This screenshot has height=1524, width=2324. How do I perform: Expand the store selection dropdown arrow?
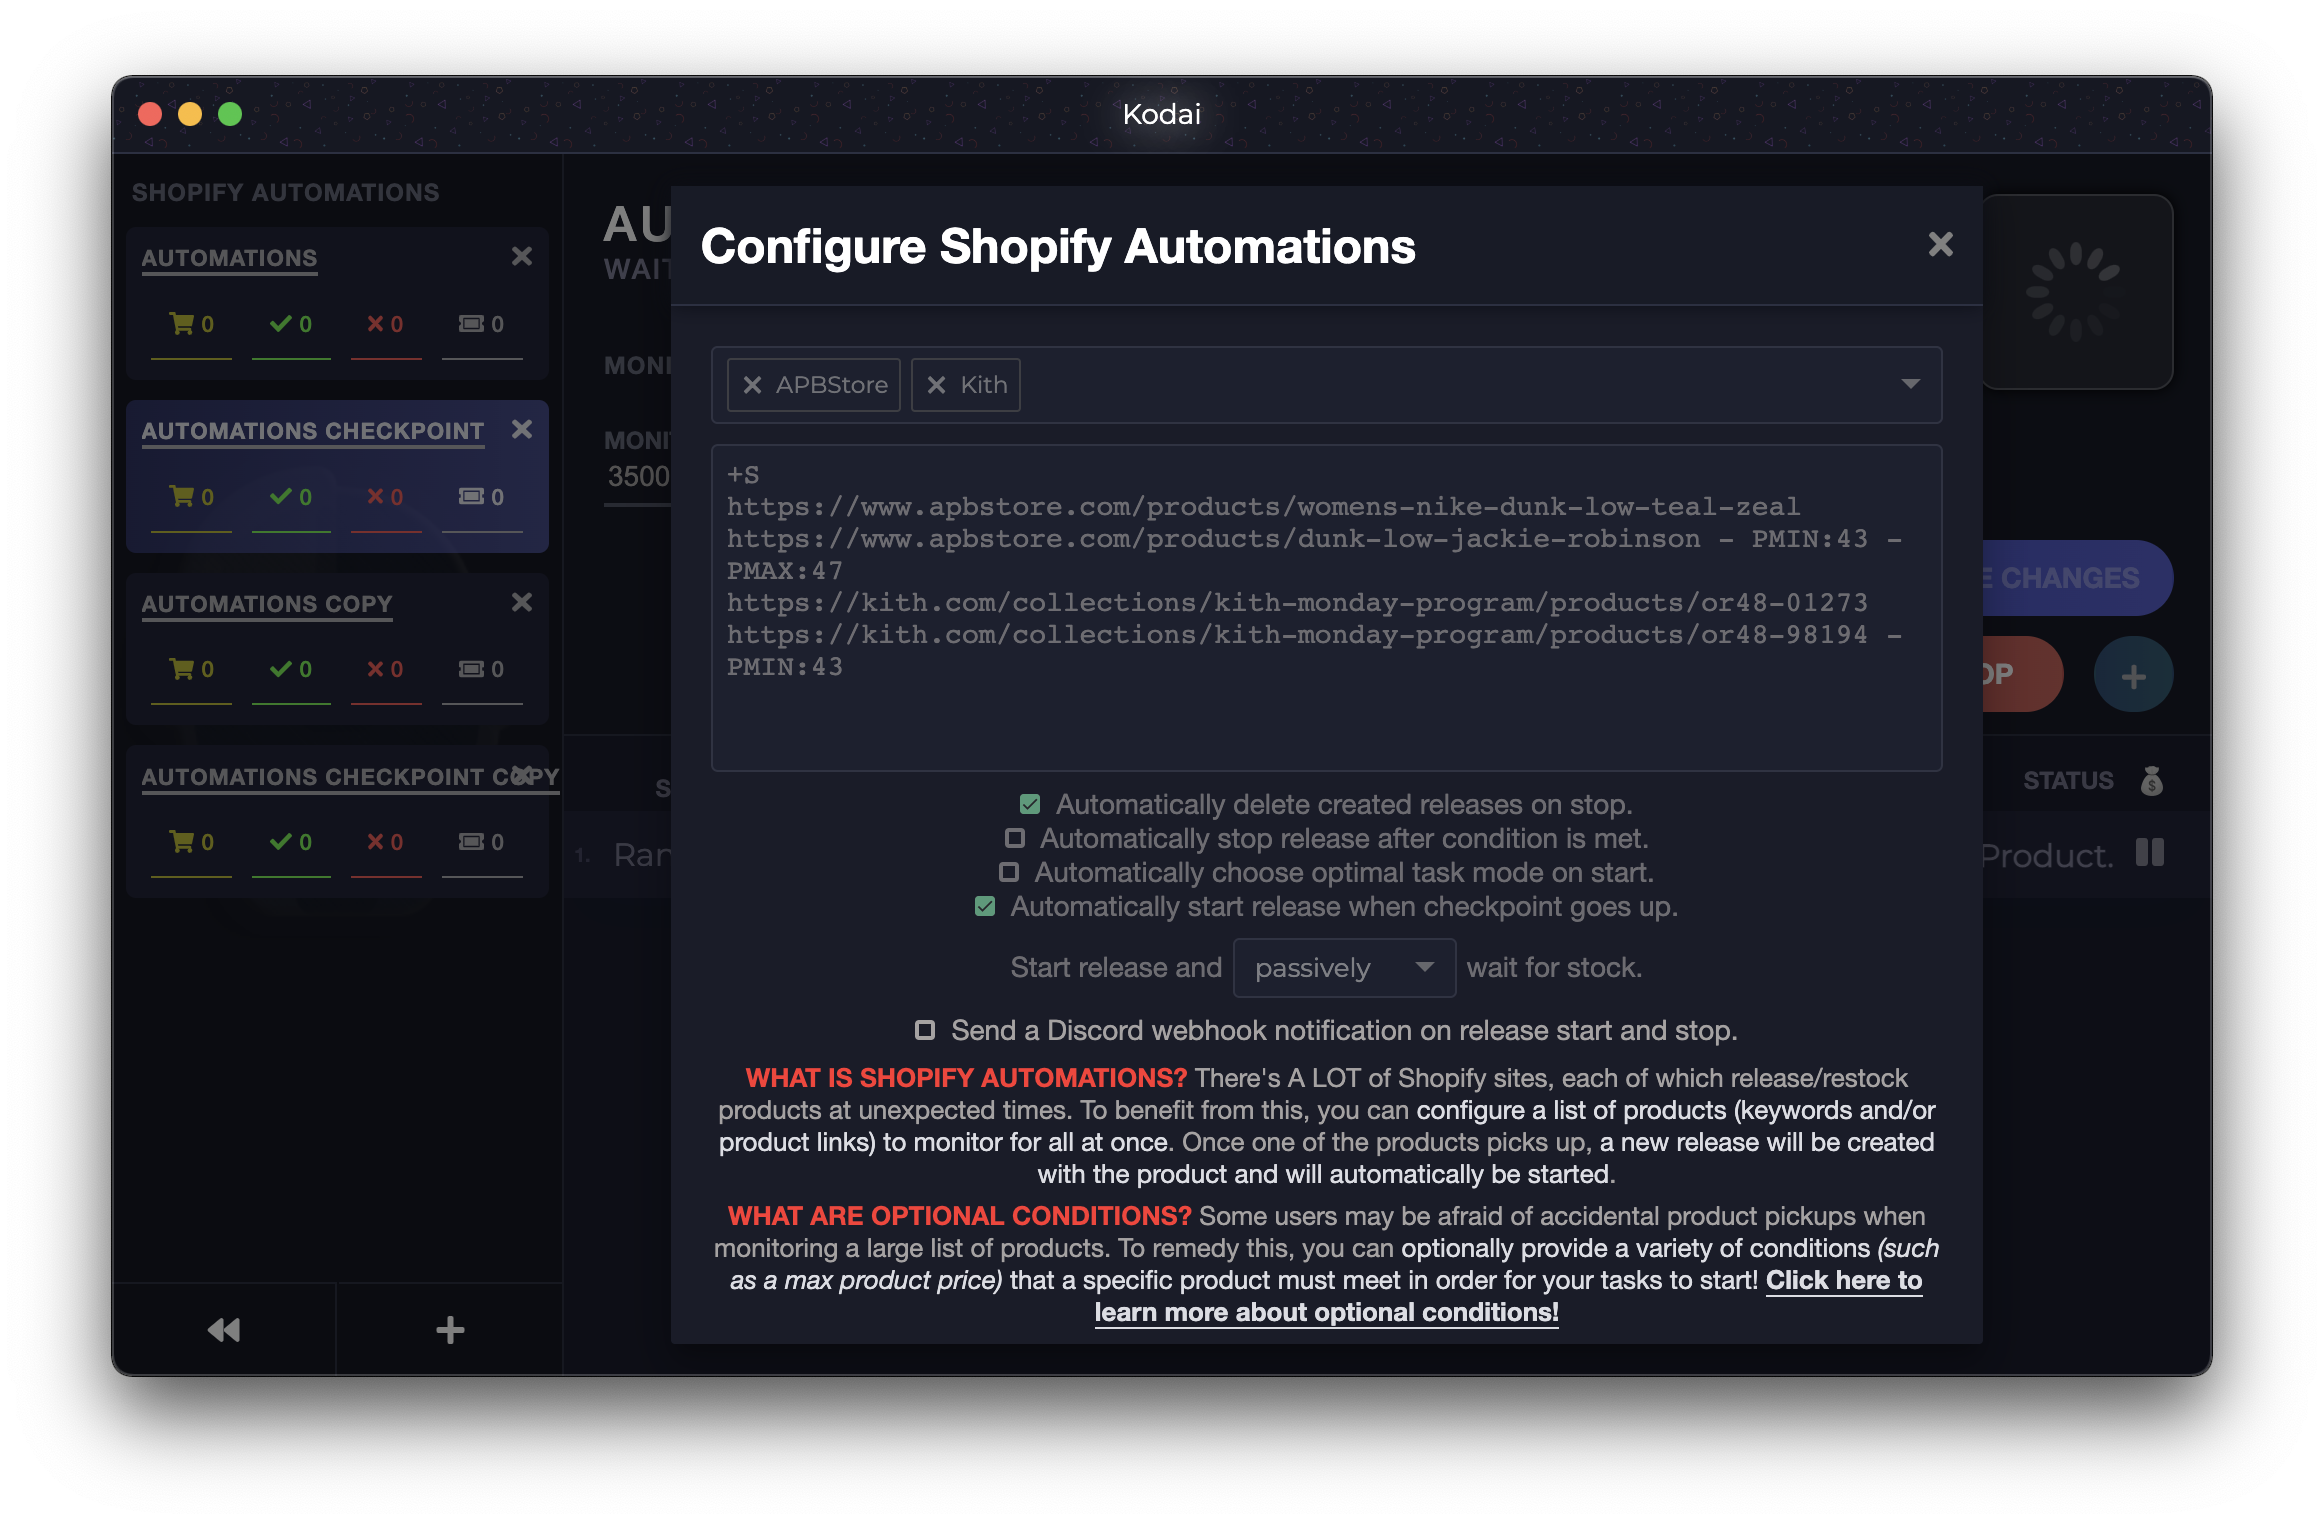point(1910,384)
